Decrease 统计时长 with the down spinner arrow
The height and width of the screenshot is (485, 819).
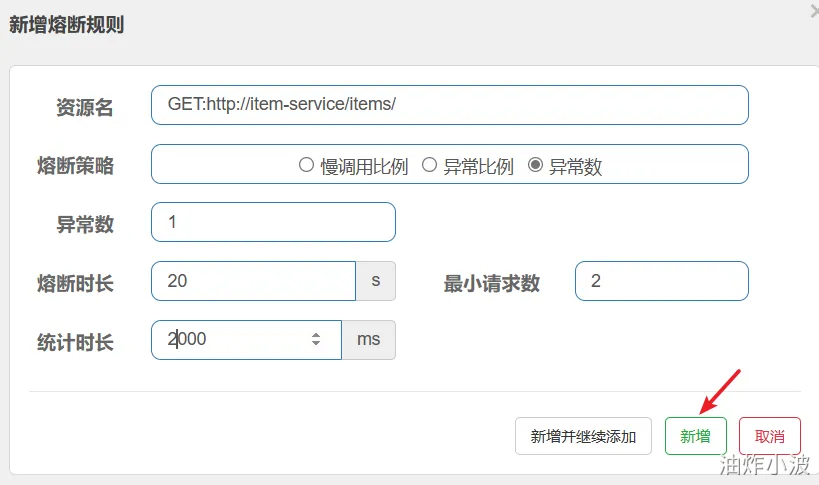tap(316, 345)
